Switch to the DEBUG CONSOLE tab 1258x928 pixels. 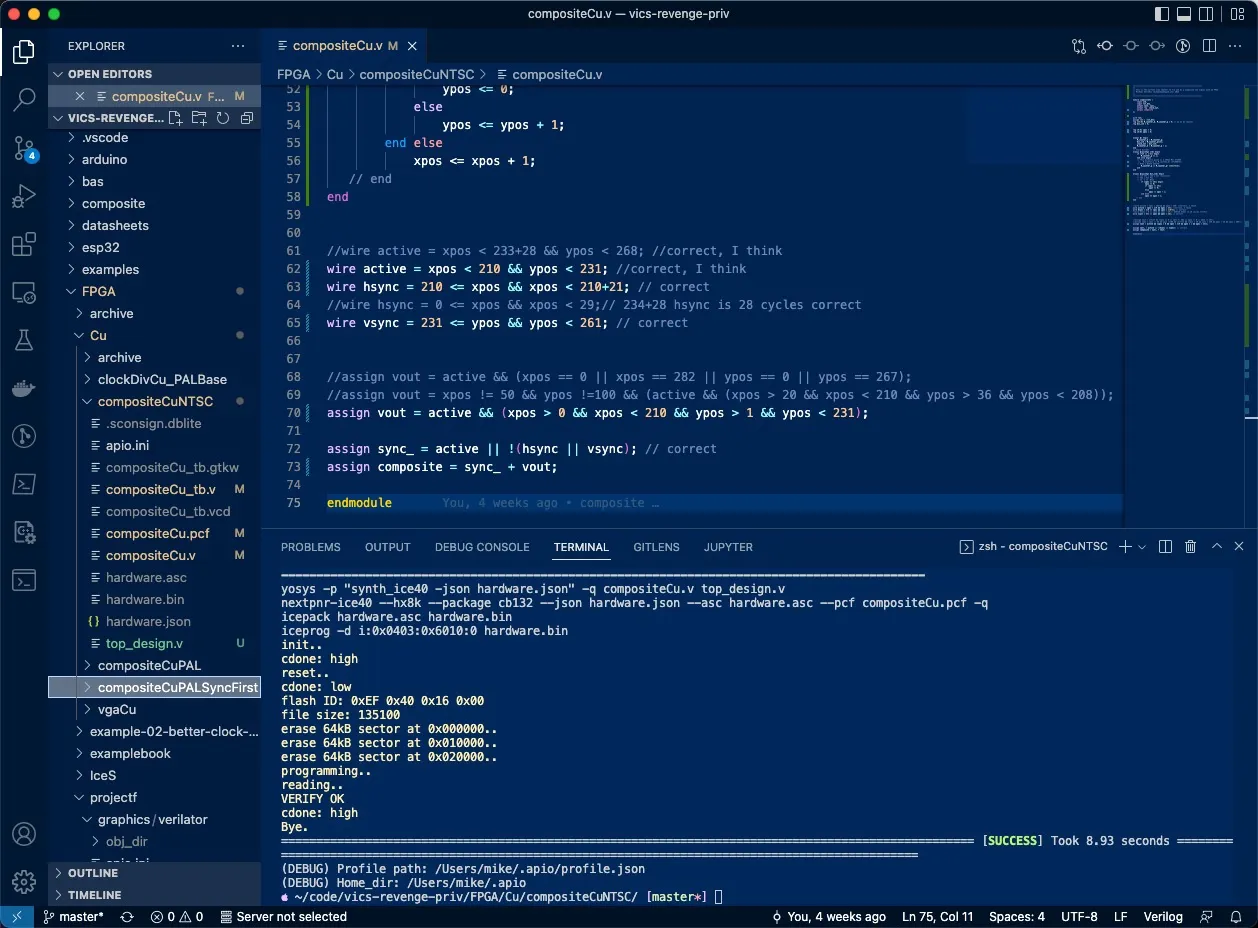[x=482, y=547]
